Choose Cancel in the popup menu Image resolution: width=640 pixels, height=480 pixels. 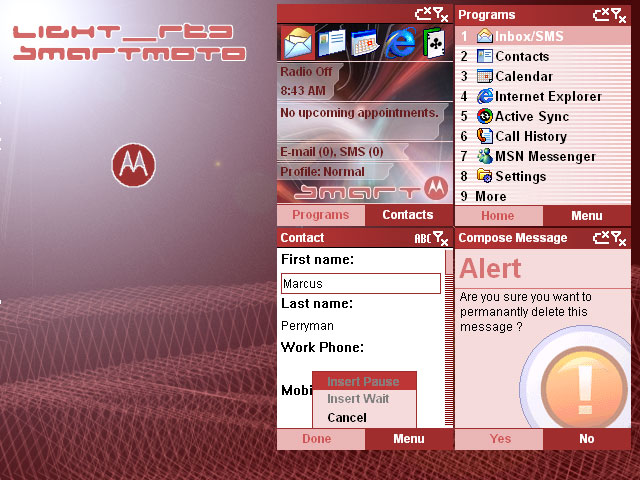pyautogui.click(x=363, y=418)
